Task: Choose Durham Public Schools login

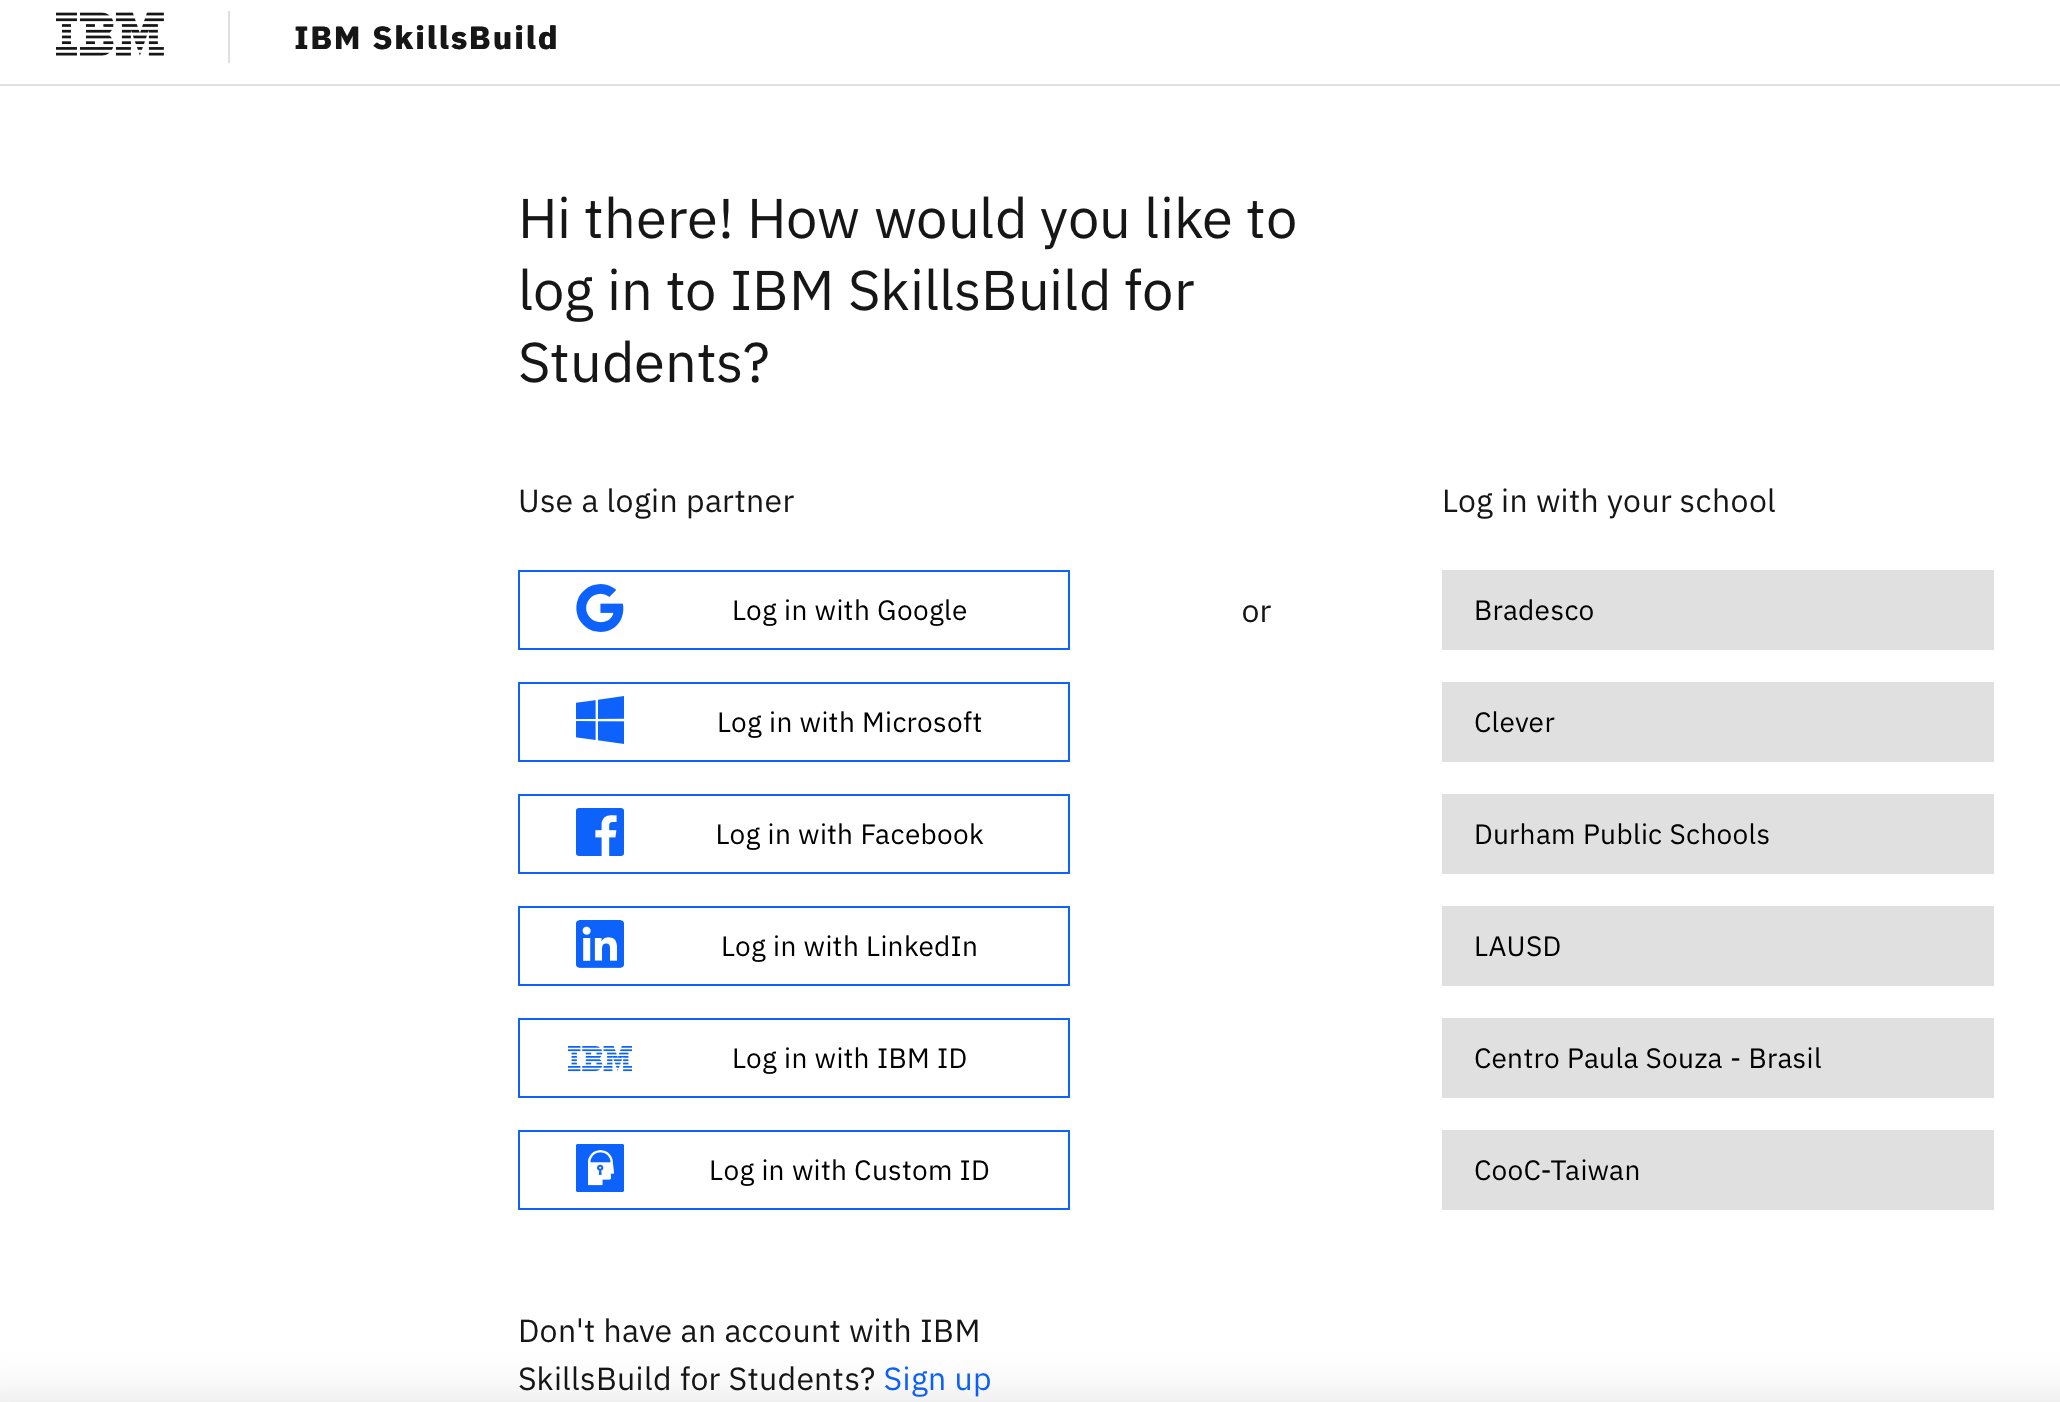Action: tap(1717, 834)
